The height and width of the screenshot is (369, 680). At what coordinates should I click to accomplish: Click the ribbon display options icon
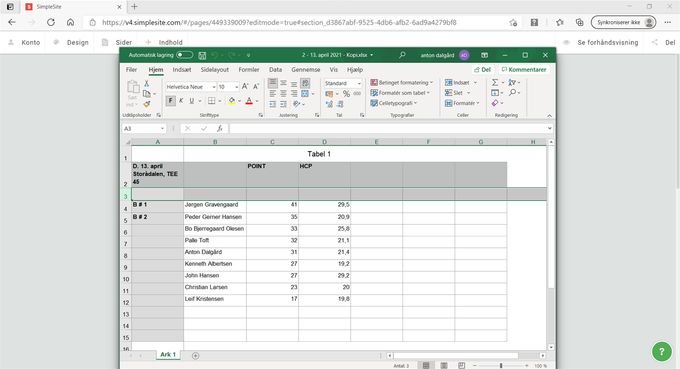(x=484, y=55)
